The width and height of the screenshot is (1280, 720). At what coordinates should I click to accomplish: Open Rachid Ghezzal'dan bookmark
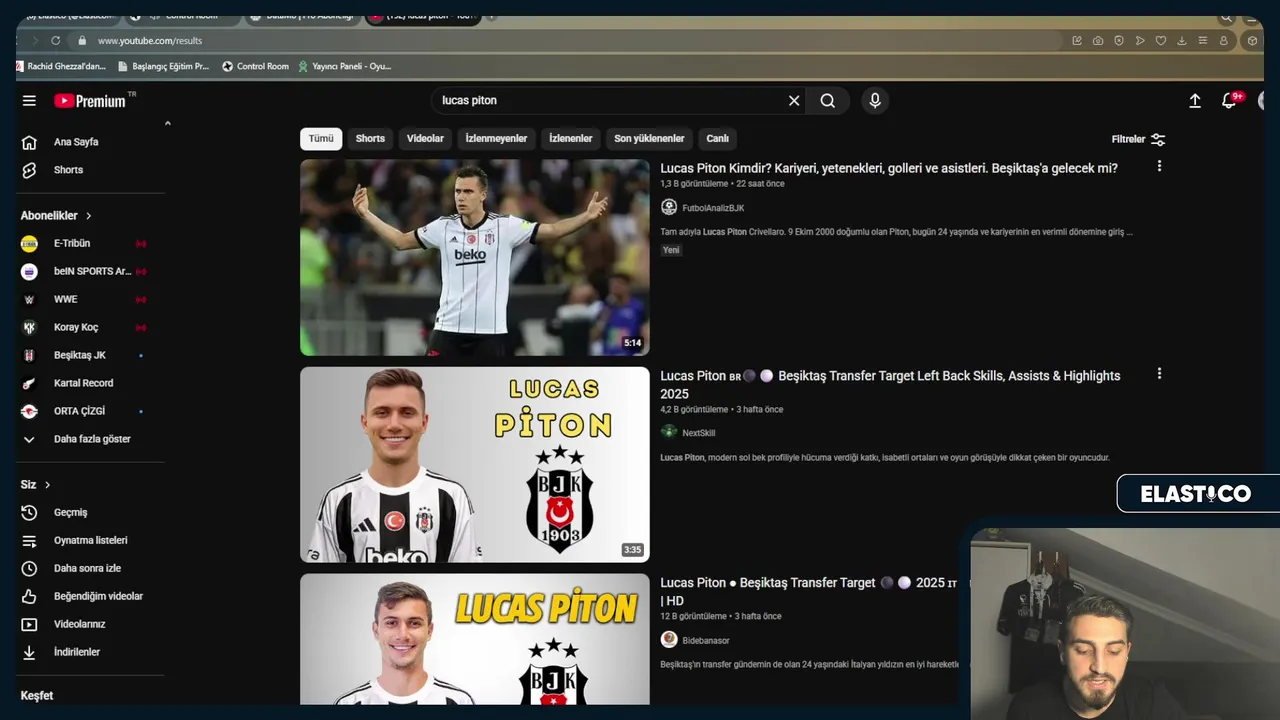coord(60,66)
